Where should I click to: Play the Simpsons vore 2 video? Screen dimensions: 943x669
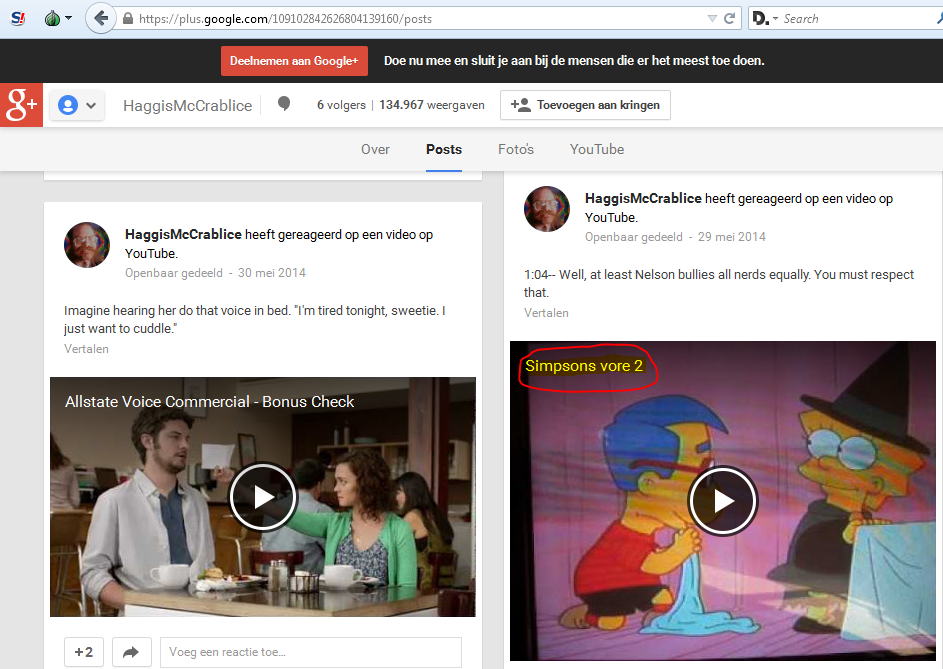[723, 501]
